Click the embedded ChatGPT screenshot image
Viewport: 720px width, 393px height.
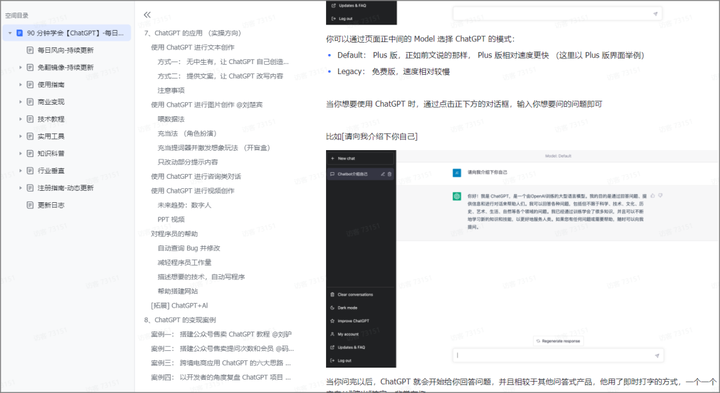[523, 258]
